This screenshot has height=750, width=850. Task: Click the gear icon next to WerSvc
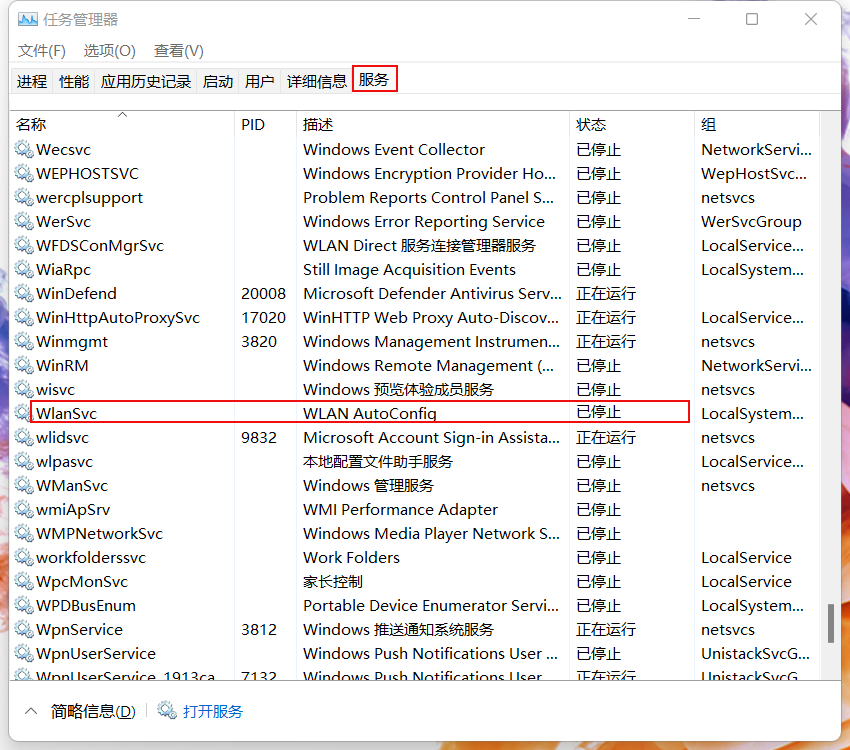pyautogui.click(x=23, y=222)
